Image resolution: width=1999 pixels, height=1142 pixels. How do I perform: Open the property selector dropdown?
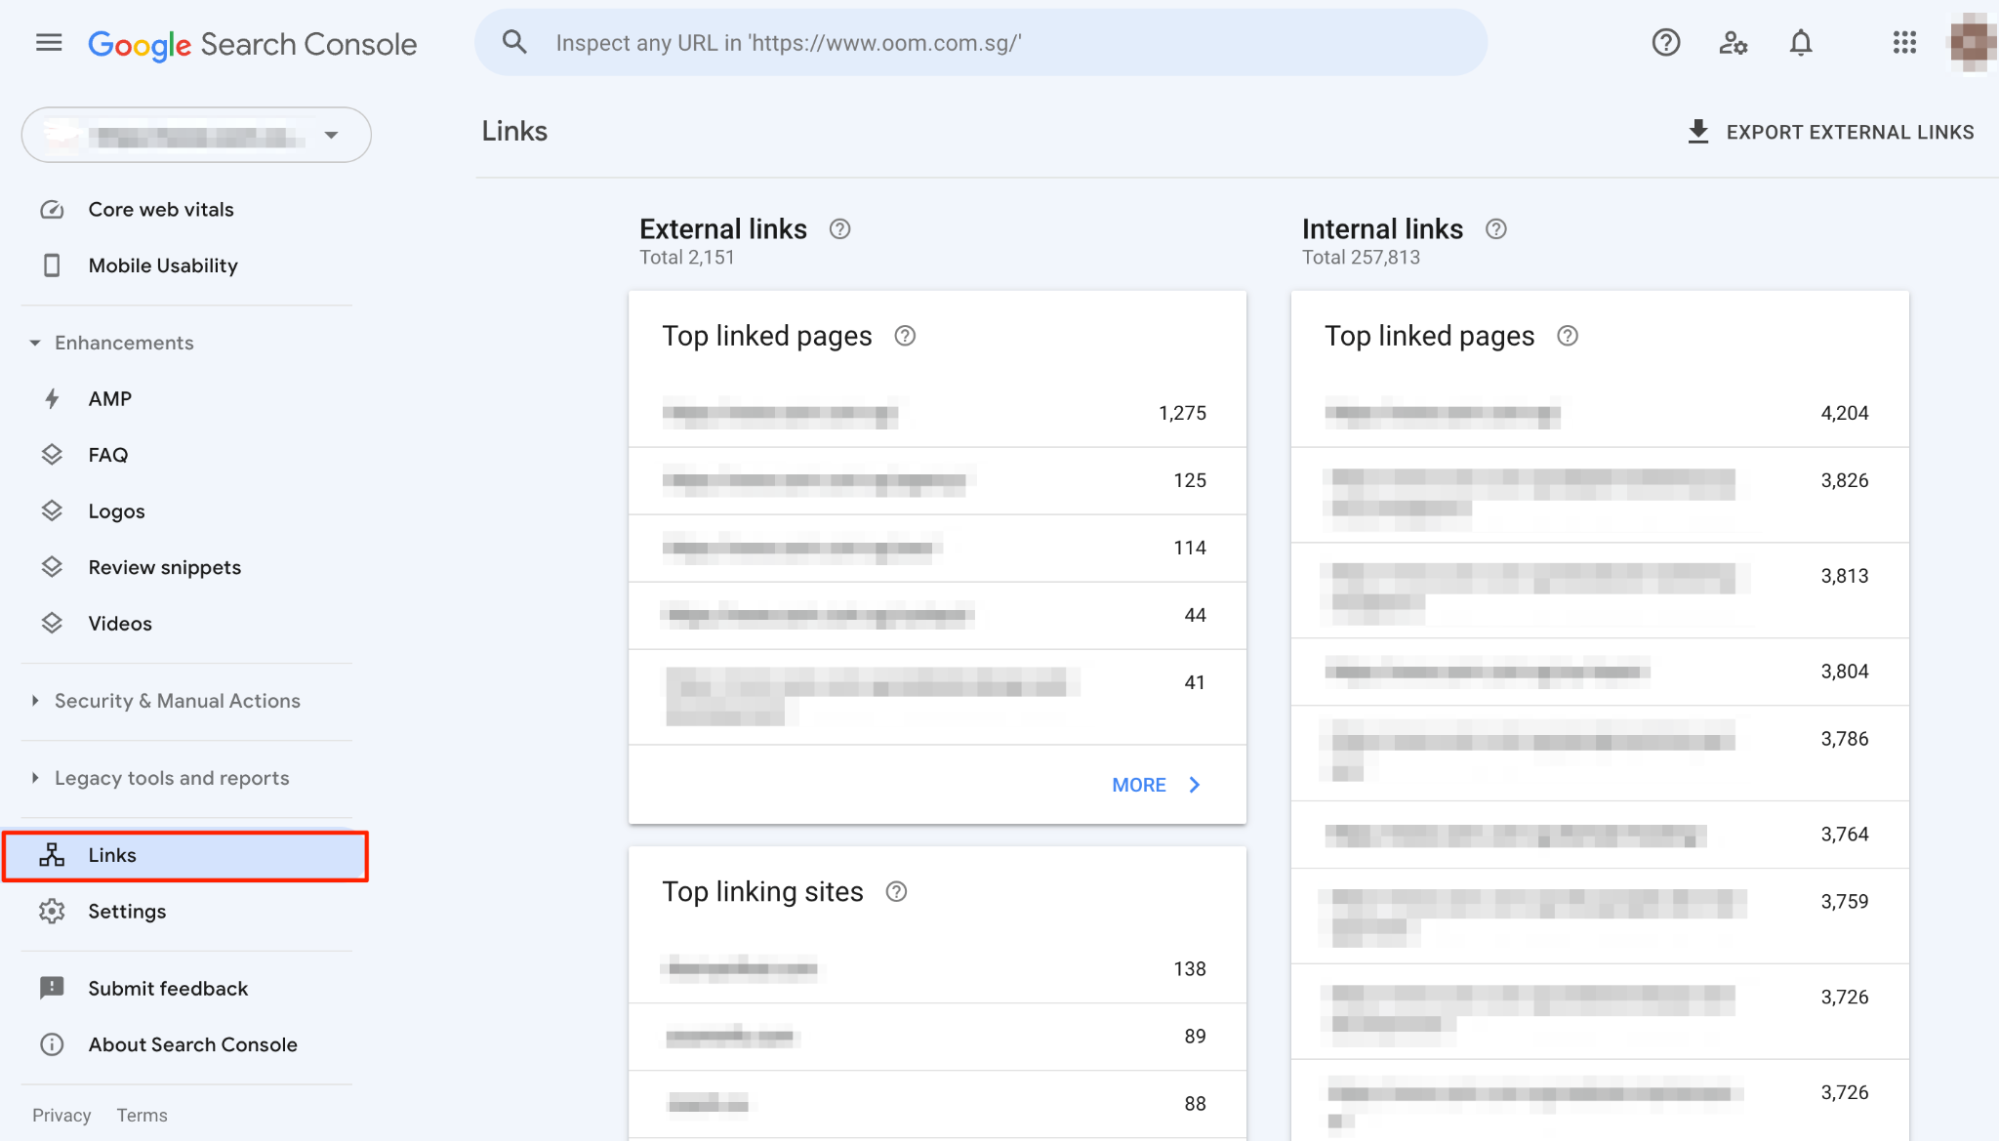click(196, 135)
